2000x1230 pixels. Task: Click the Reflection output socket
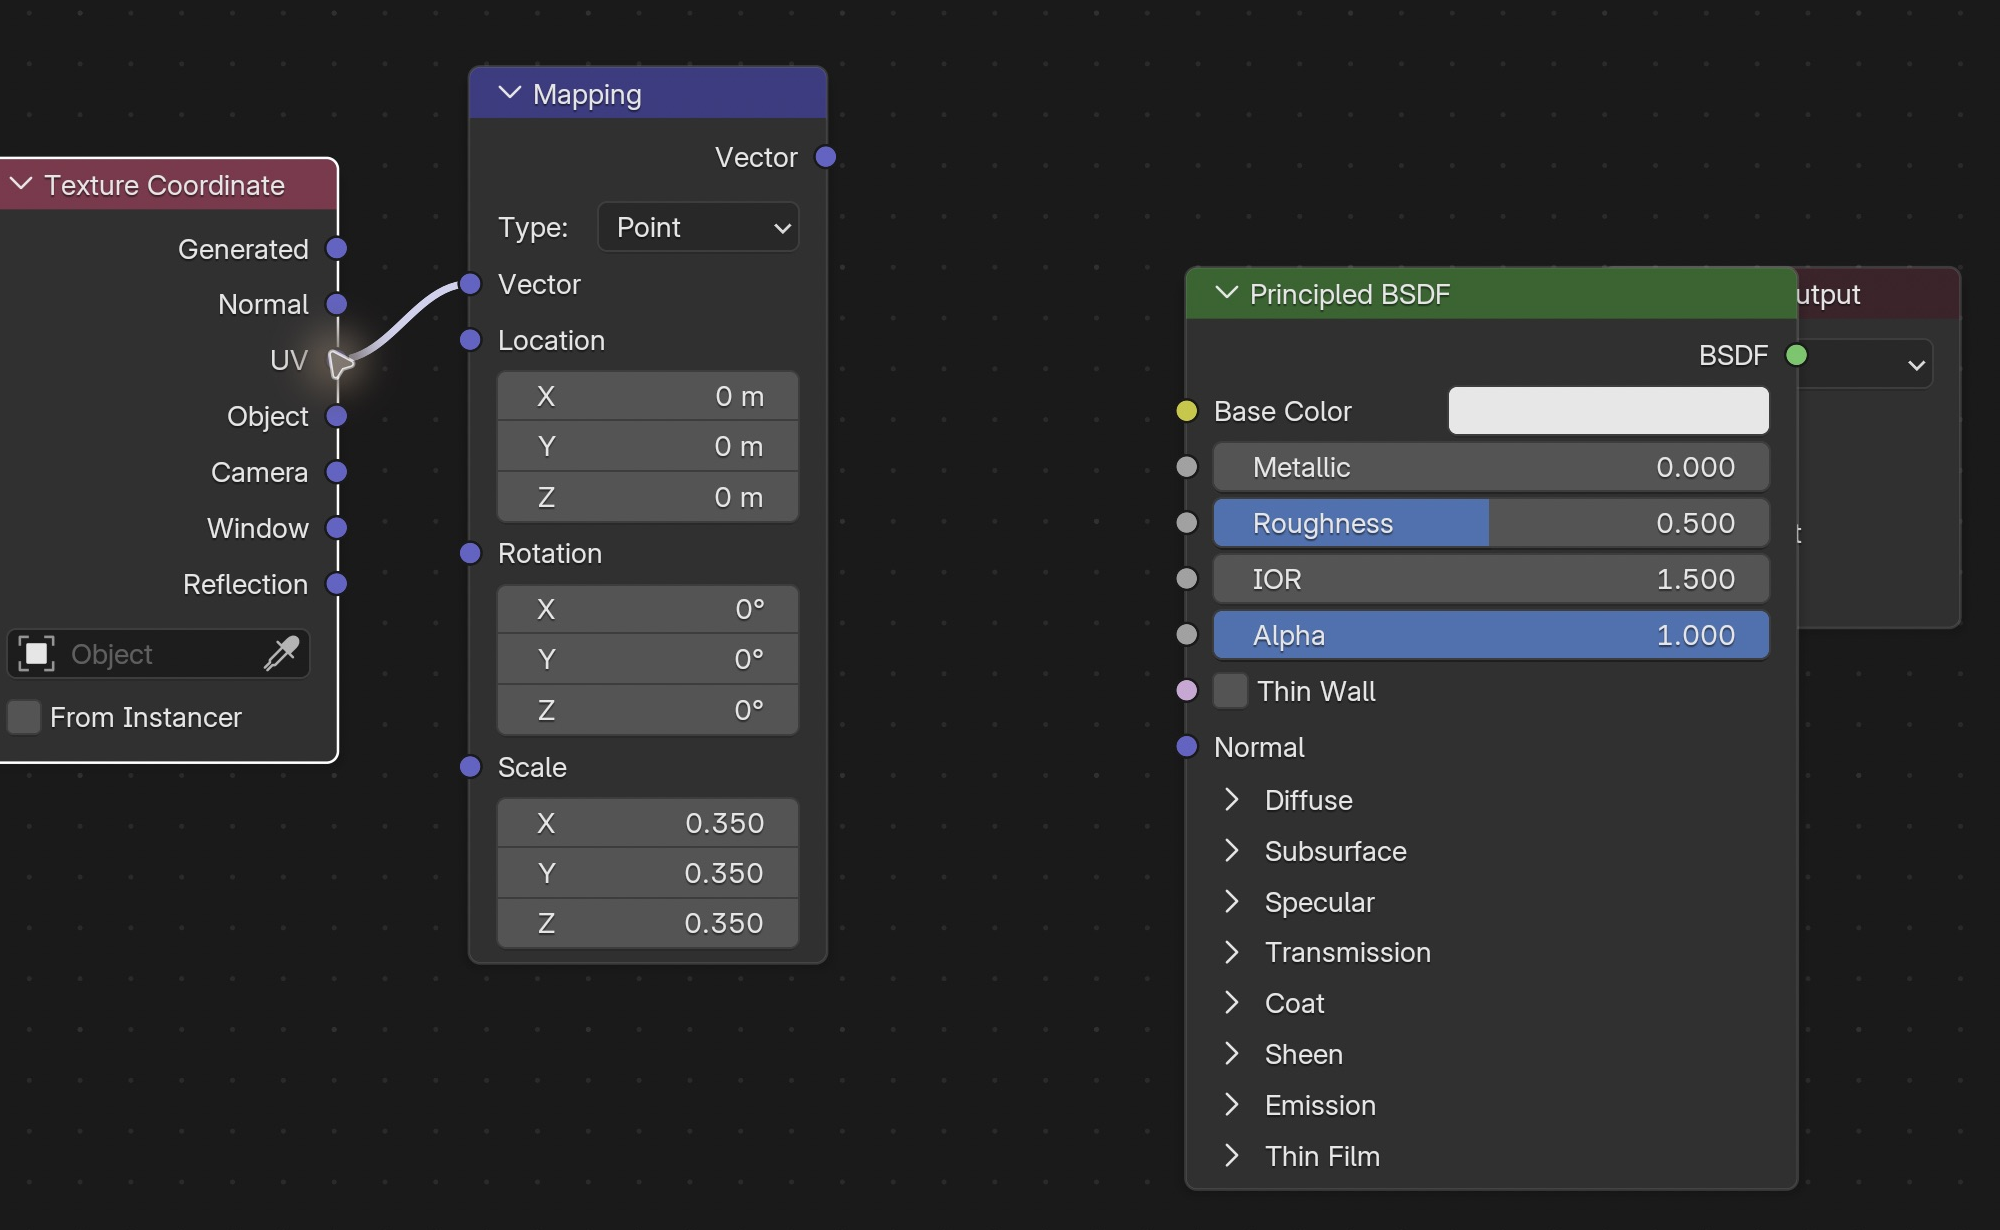pos(337,584)
